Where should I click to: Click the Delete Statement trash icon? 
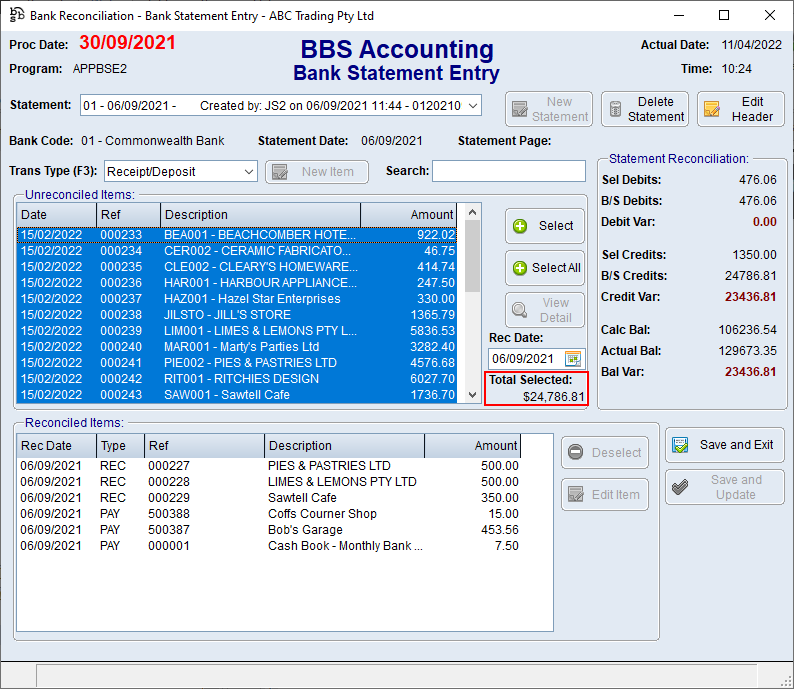tap(615, 109)
